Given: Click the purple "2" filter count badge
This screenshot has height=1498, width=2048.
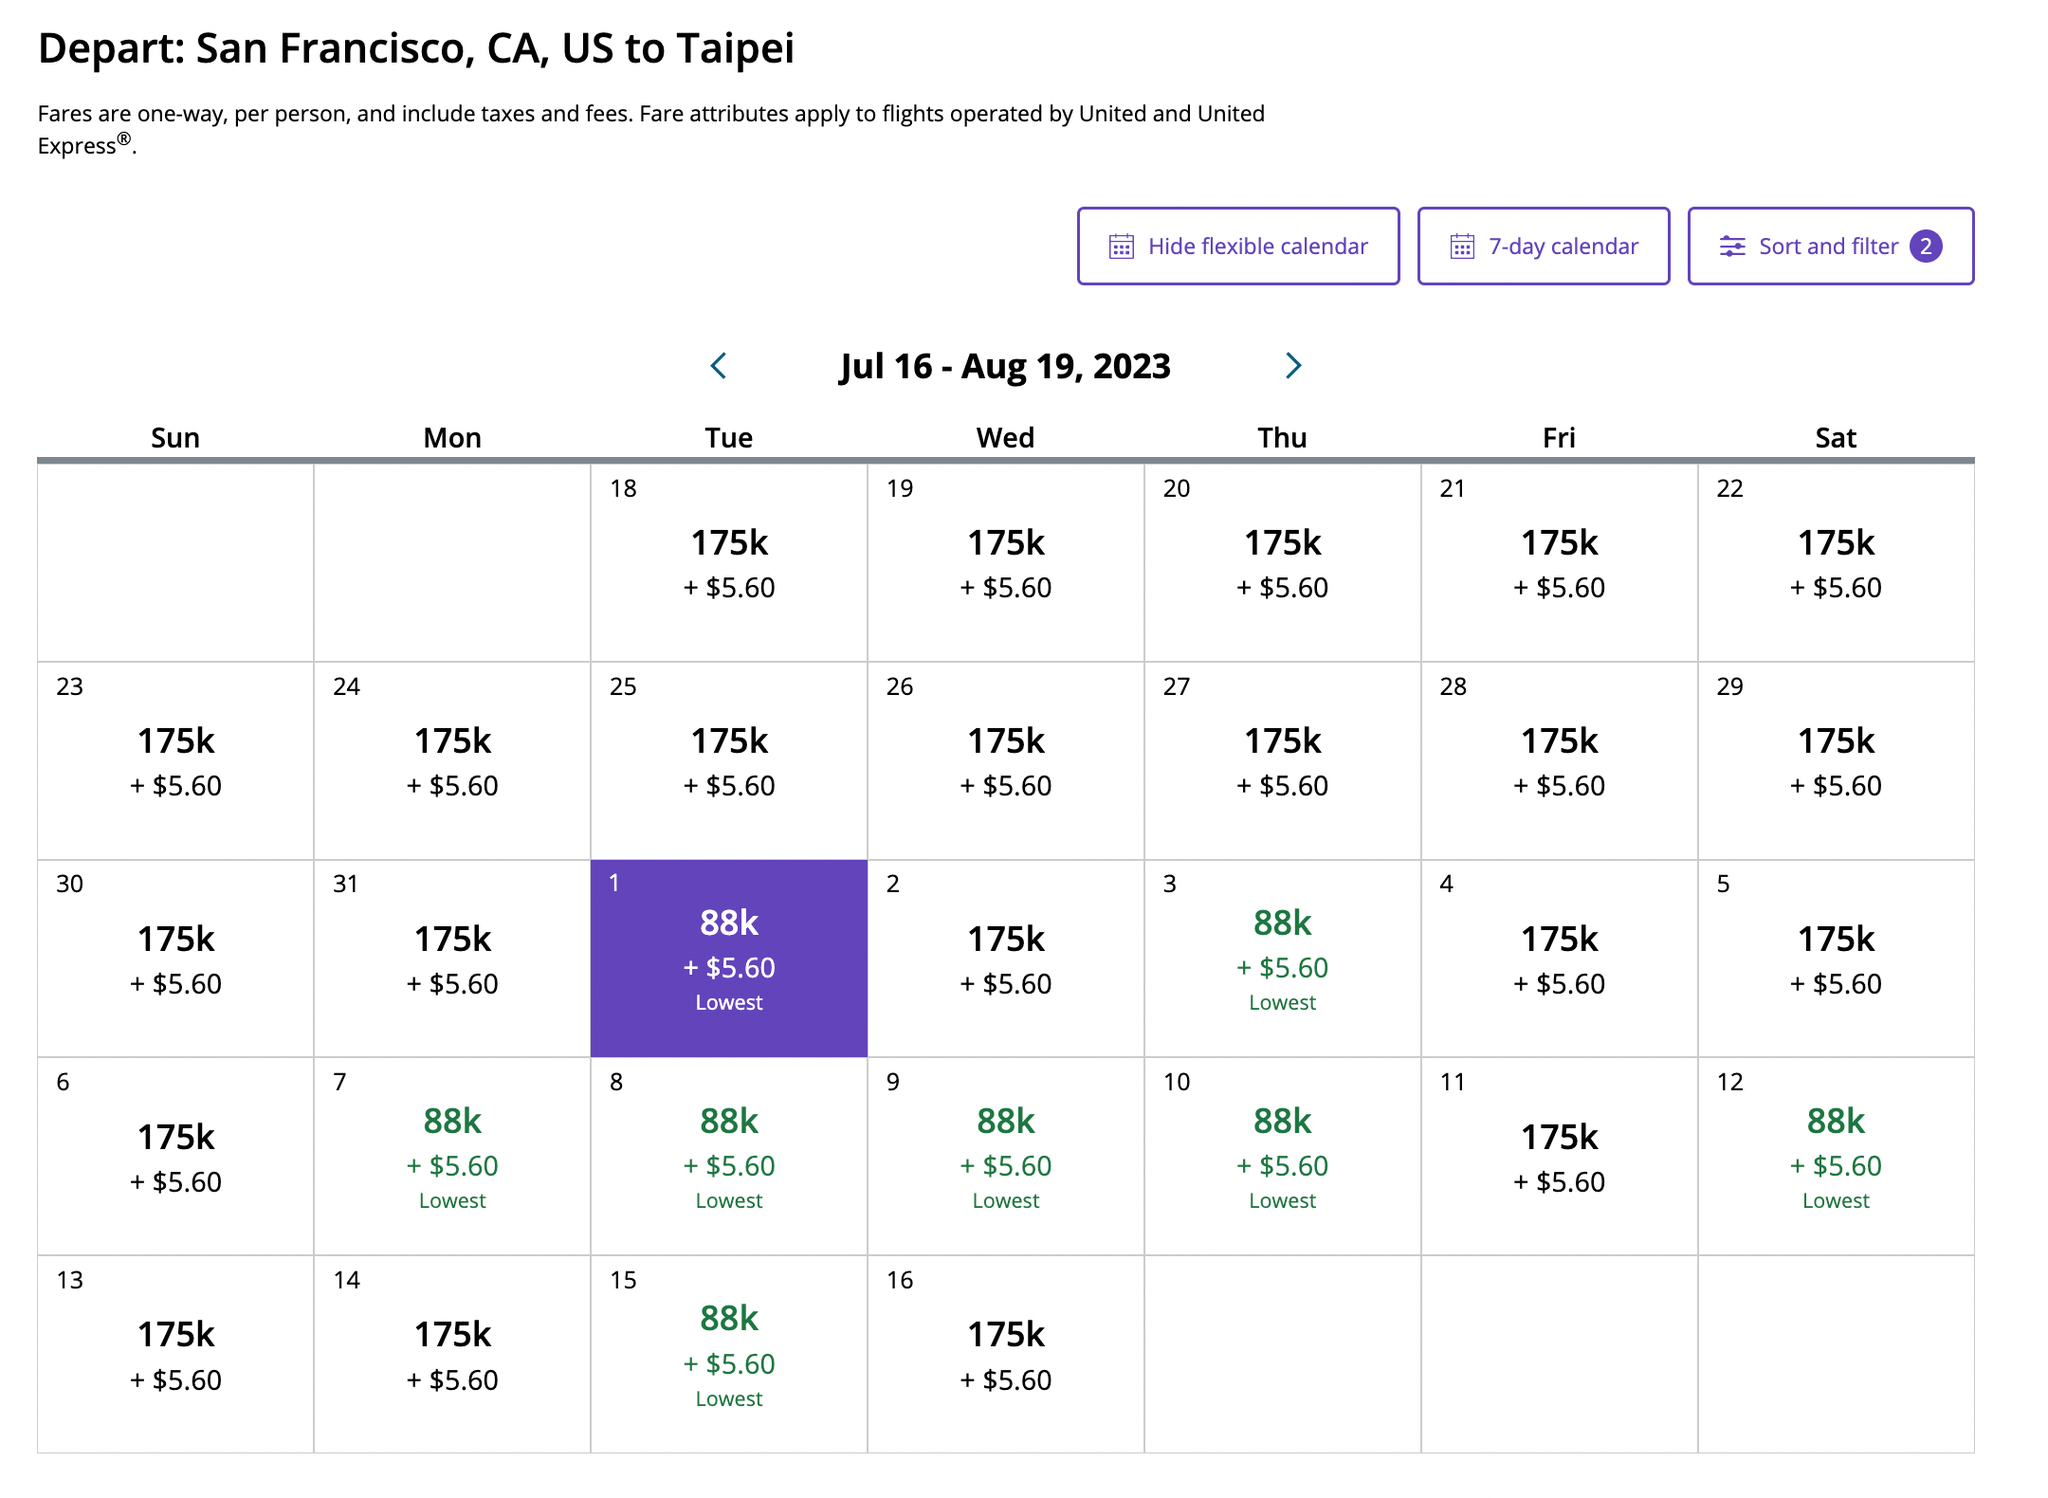Looking at the screenshot, I should [x=1926, y=246].
